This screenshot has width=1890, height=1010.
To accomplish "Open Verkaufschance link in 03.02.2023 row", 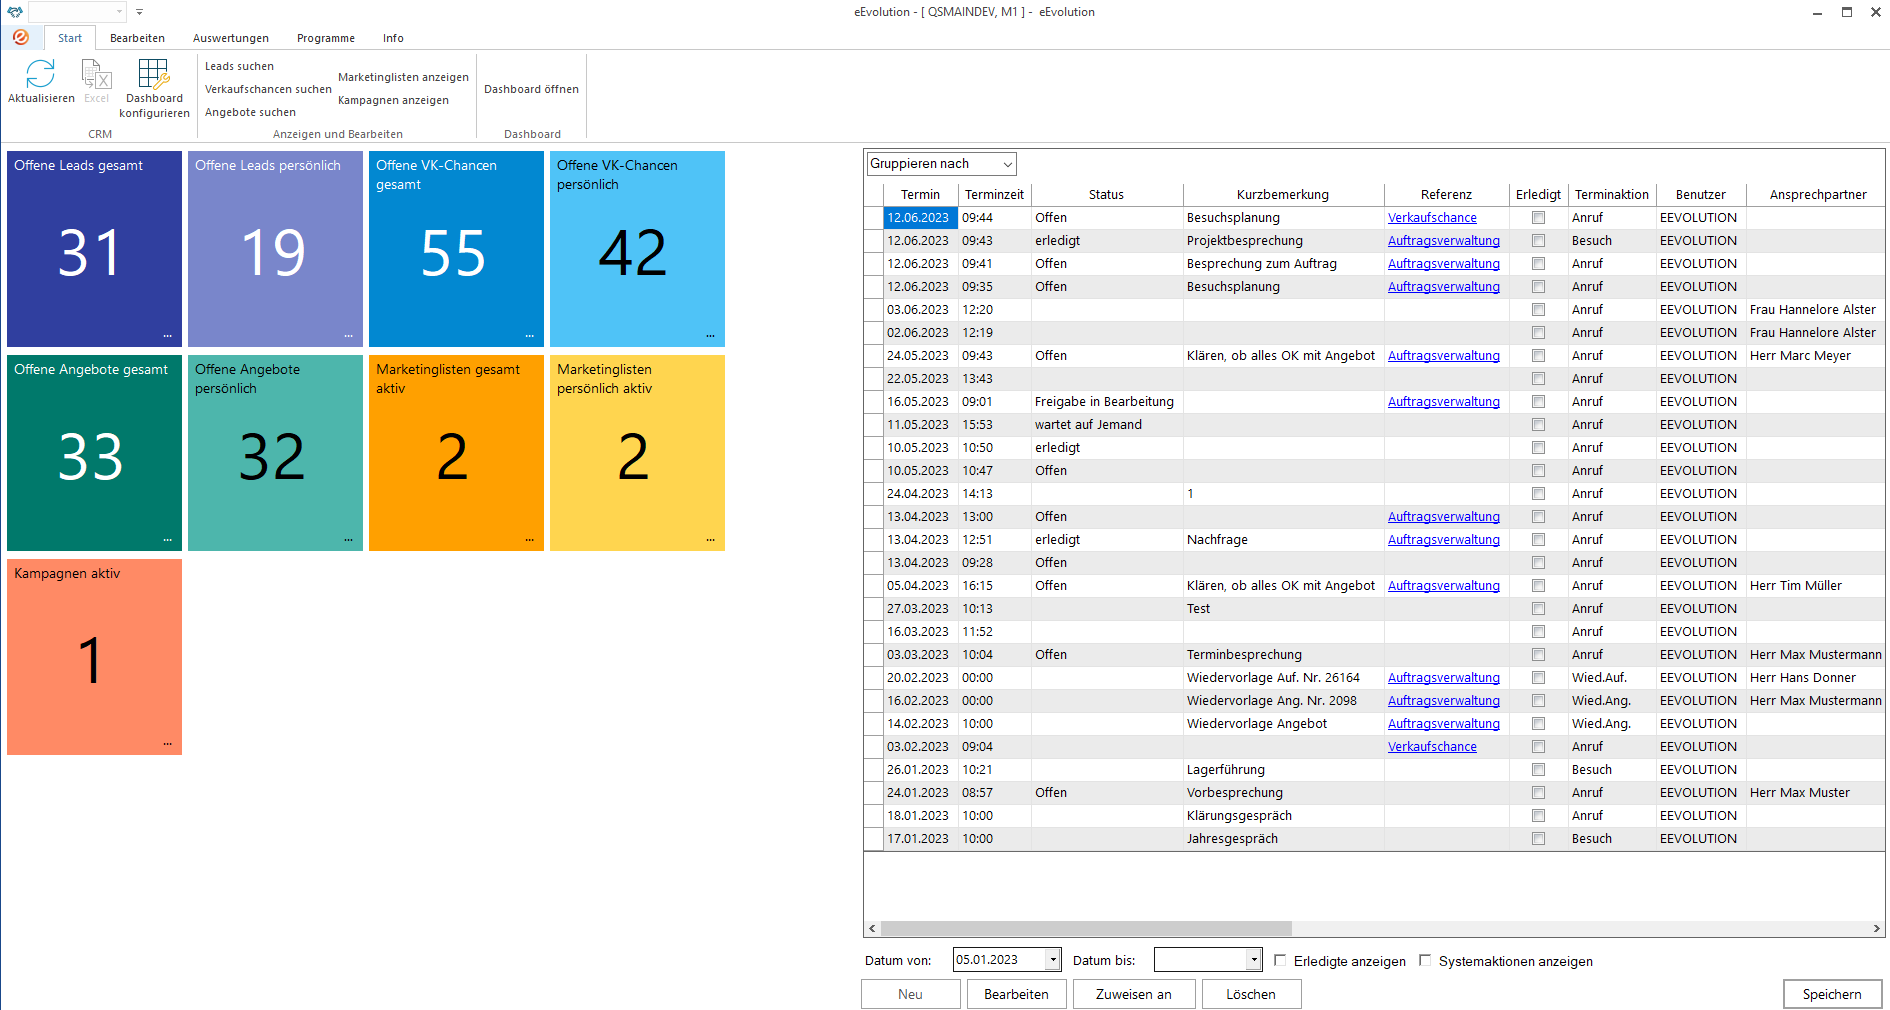I will [x=1432, y=747].
